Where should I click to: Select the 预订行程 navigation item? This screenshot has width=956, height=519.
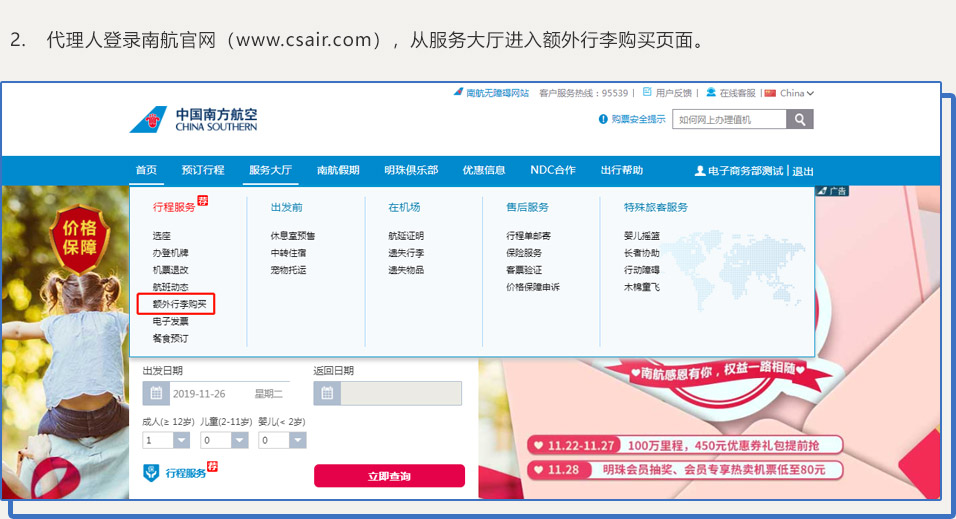[x=203, y=170]
